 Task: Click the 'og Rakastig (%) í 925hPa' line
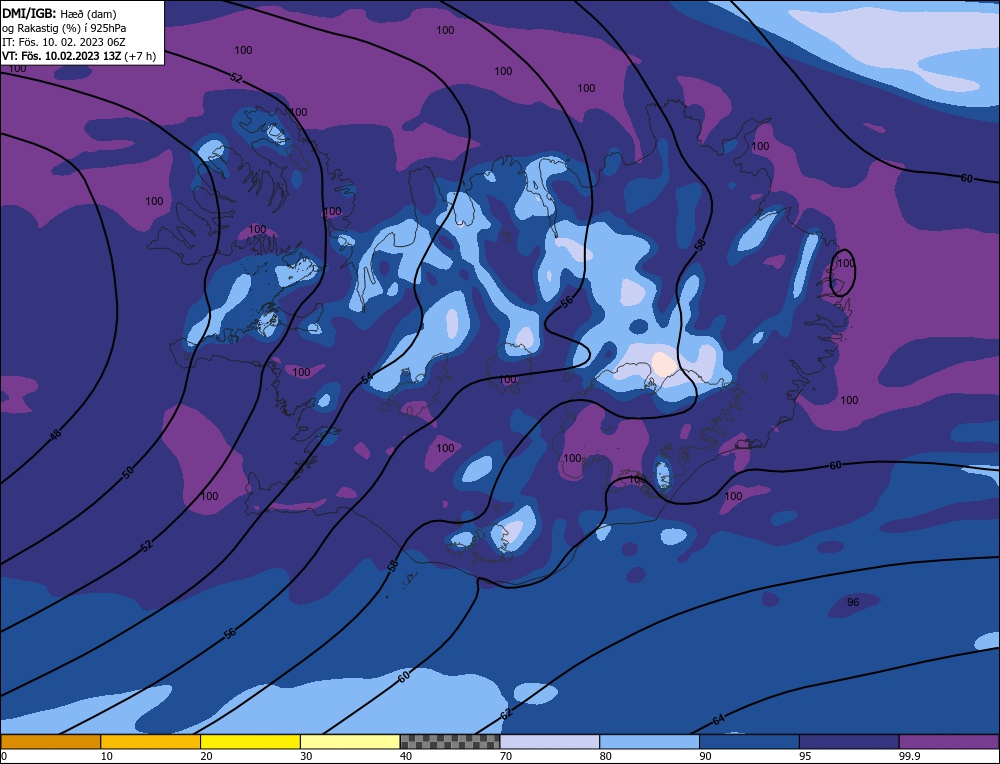coord(64,28)
